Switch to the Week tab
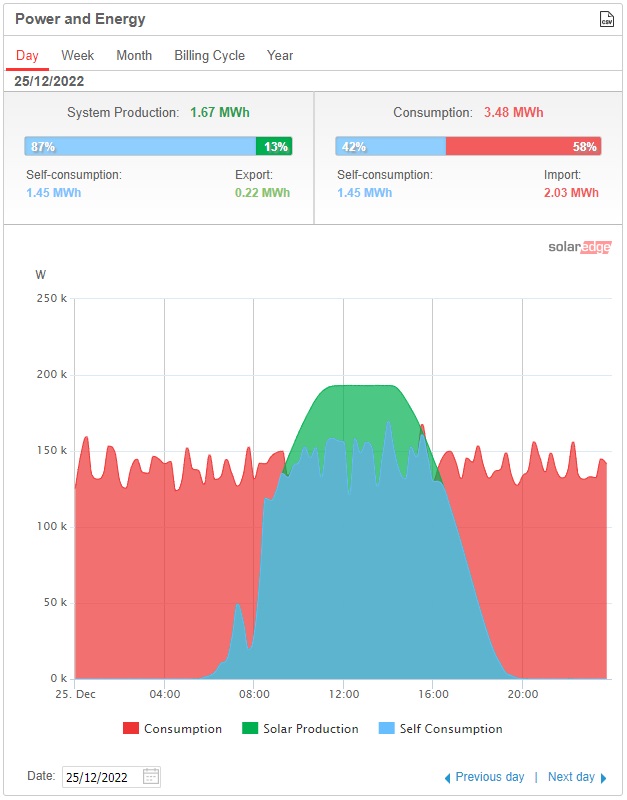The image size is (627, 800). [77, 56]
